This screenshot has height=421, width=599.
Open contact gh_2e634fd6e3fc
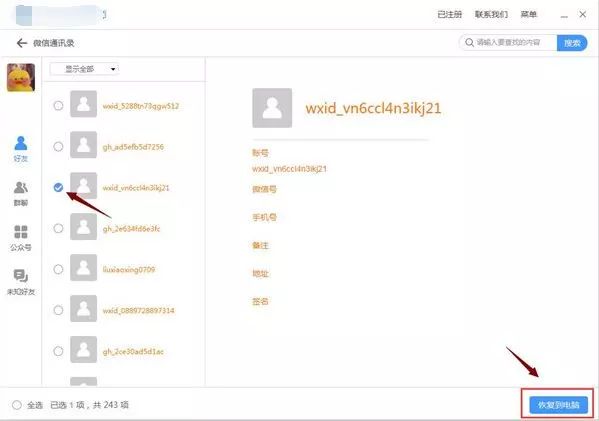tap(131, 228)
